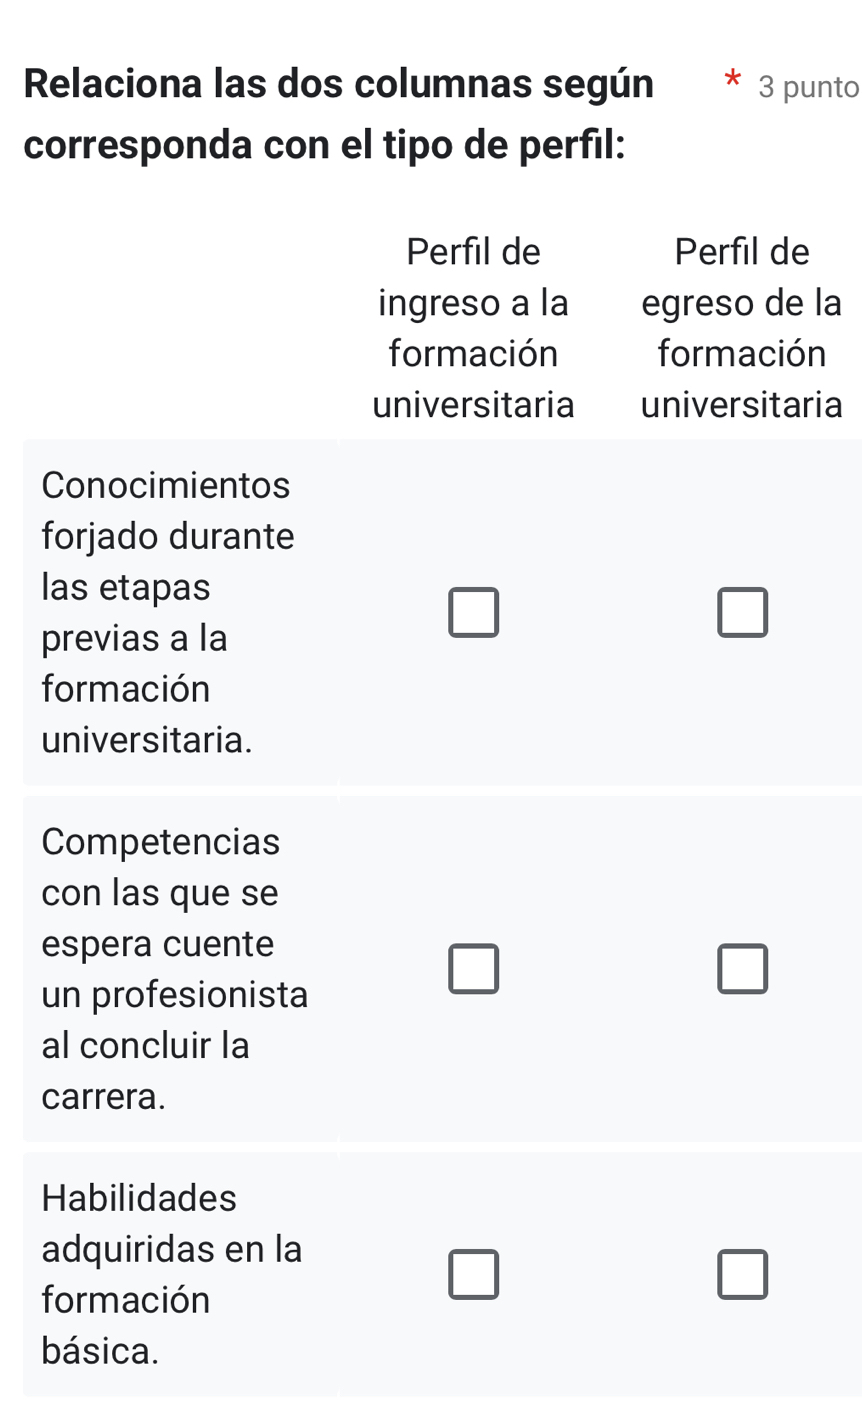The width and height of the screenshot is (862, 1411).
Task: Click 'al concluir la' text in second row
Action: tap(146, 1046)
